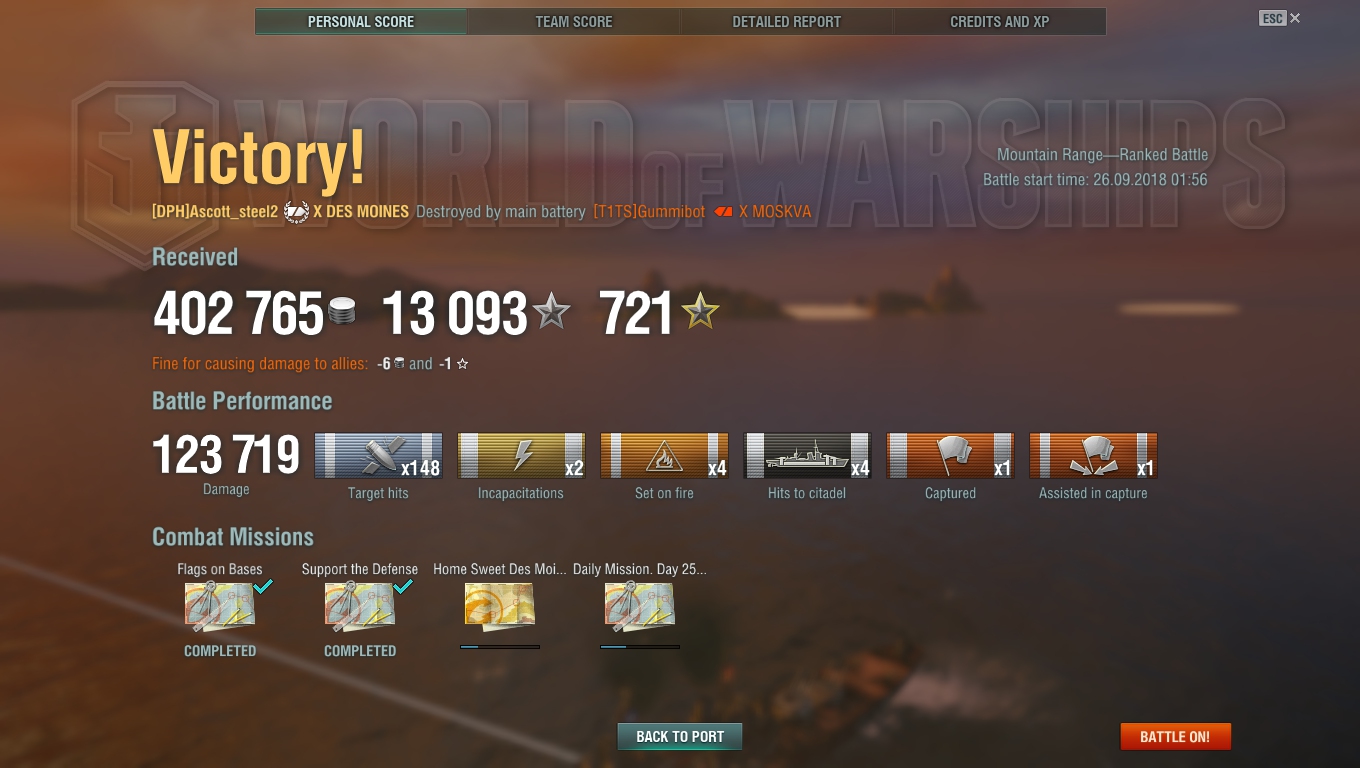This screenshot has height=768, width=1360.
Task: Select the Home Sweet Des Moines mission
Action: coord(500,606)
